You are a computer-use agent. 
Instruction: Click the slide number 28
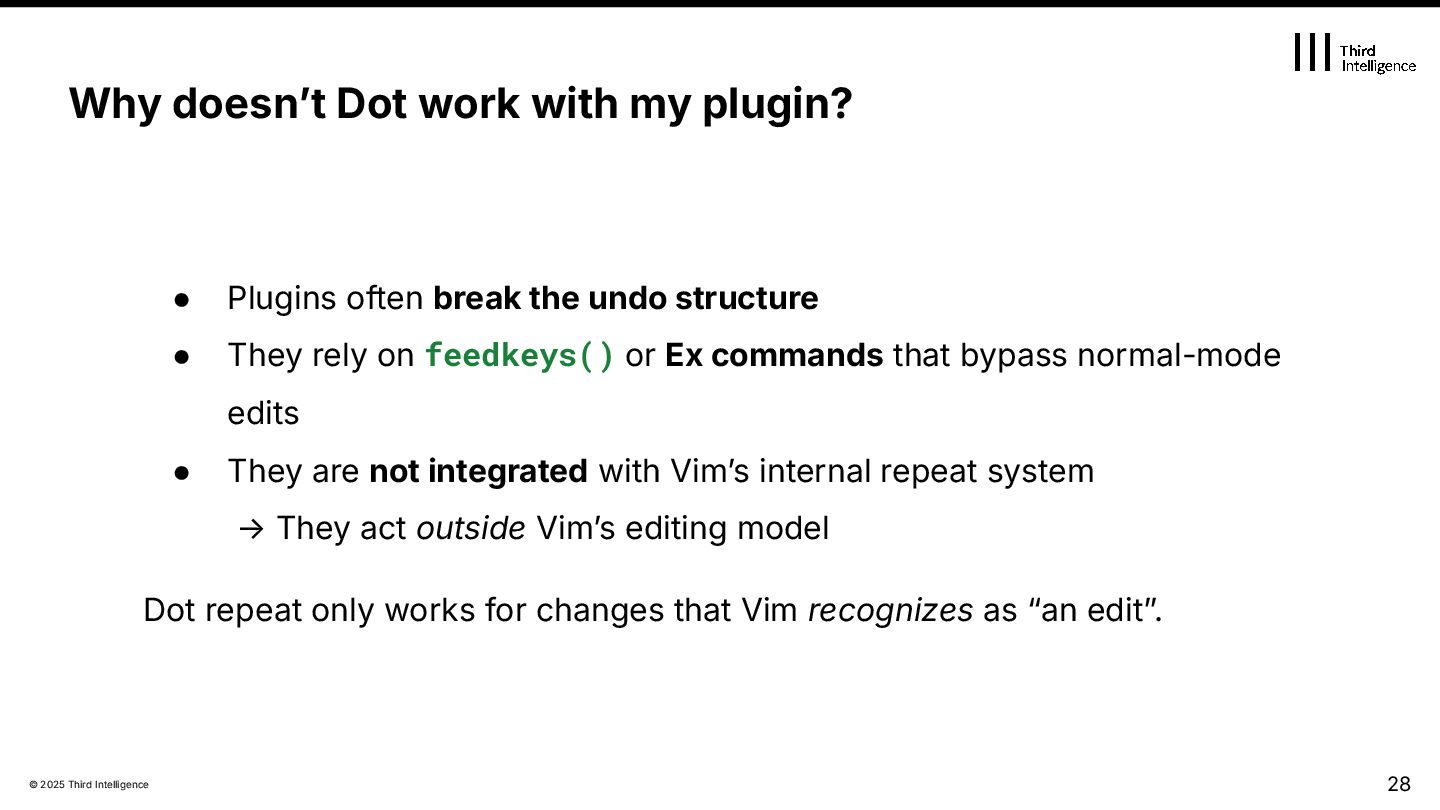point(1398,783)
